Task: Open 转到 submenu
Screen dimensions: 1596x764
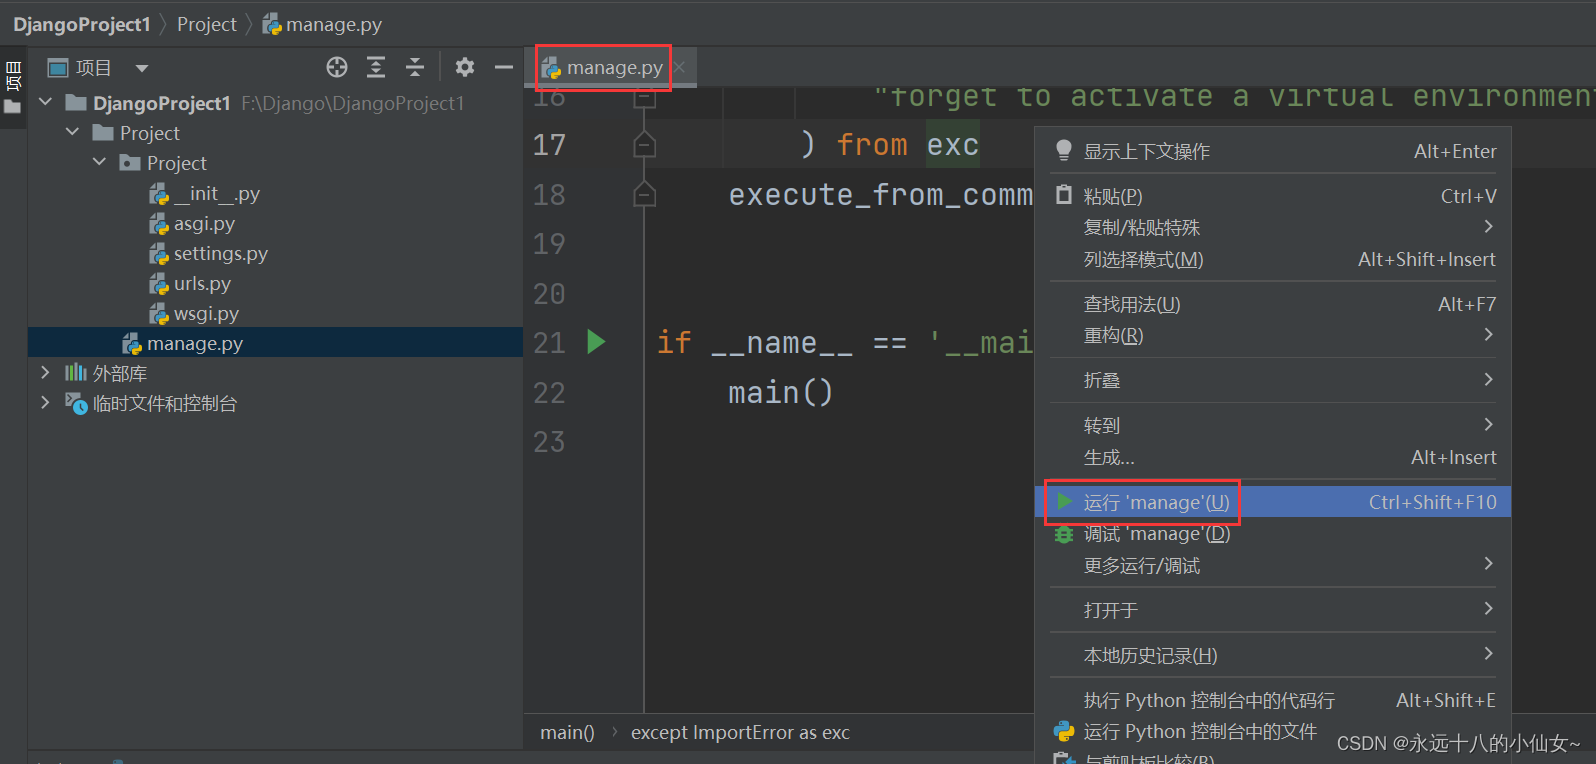Action: click(x=1273, y=425)
